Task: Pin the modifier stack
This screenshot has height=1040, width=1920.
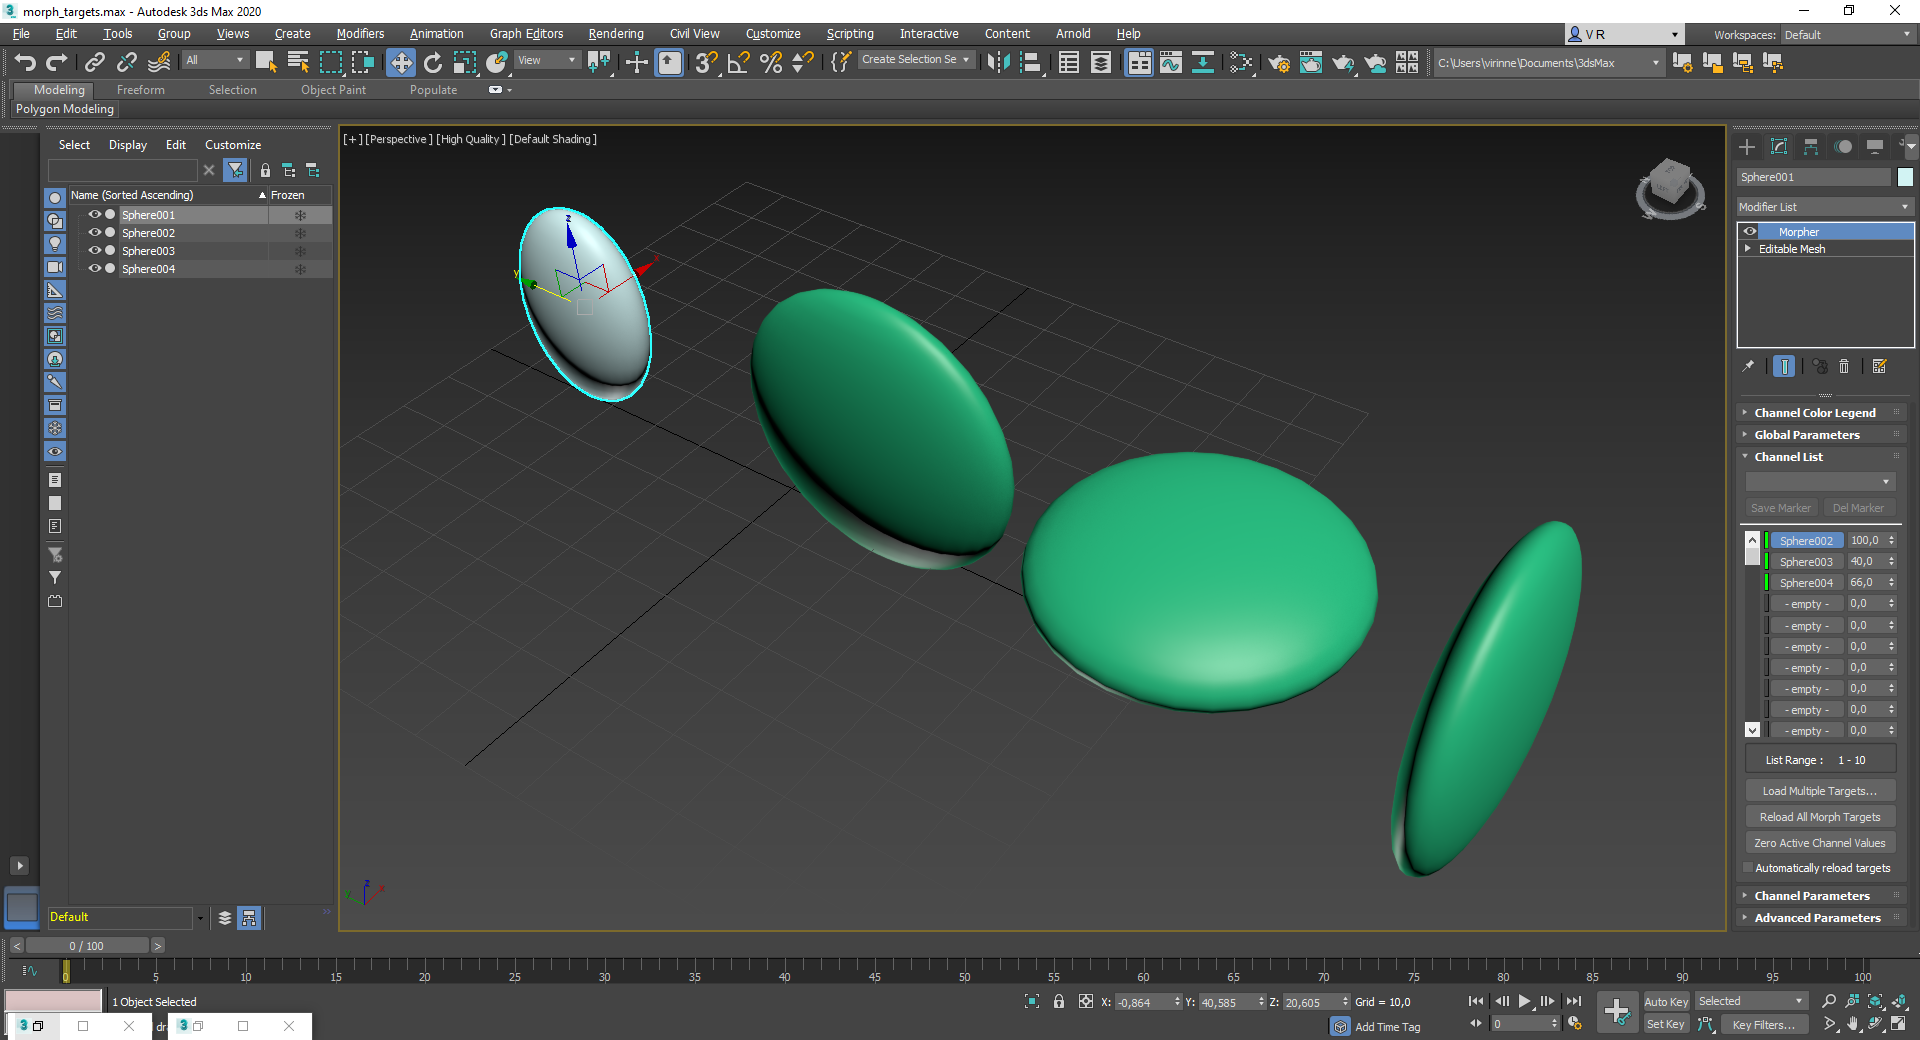Action: click(1748, 367)
